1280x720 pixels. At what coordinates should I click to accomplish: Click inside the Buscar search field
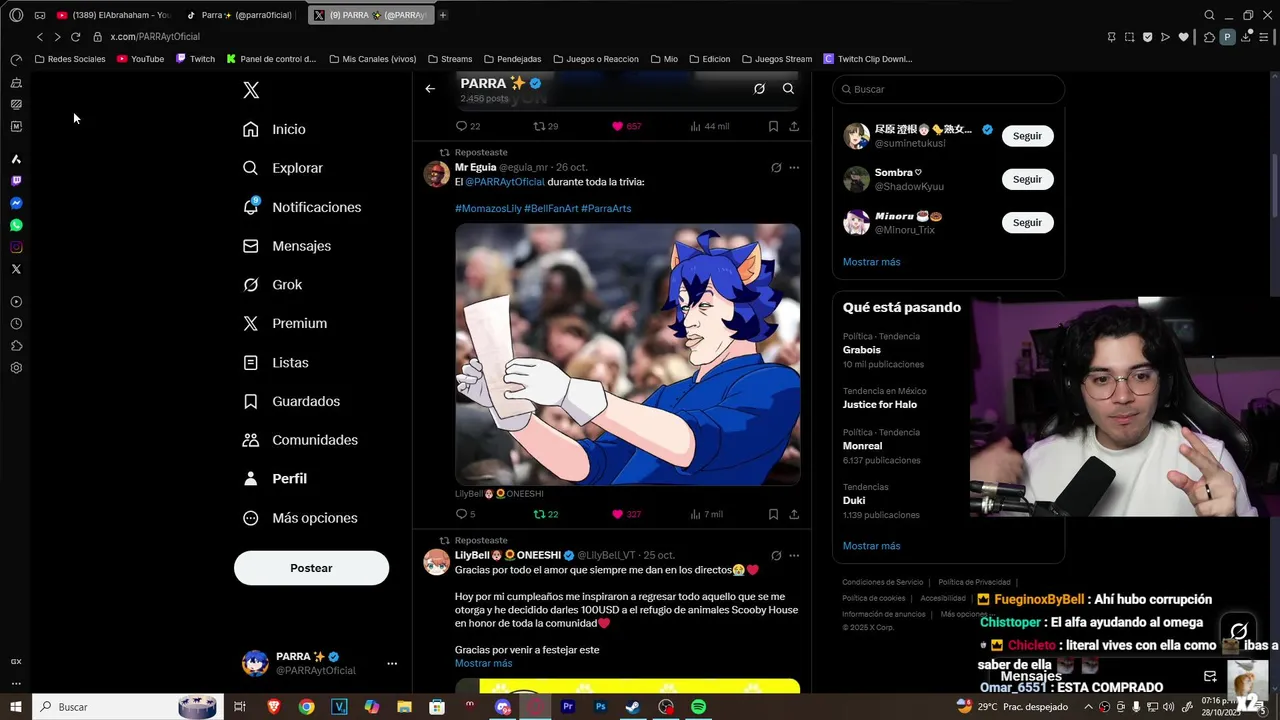point(948,89)
